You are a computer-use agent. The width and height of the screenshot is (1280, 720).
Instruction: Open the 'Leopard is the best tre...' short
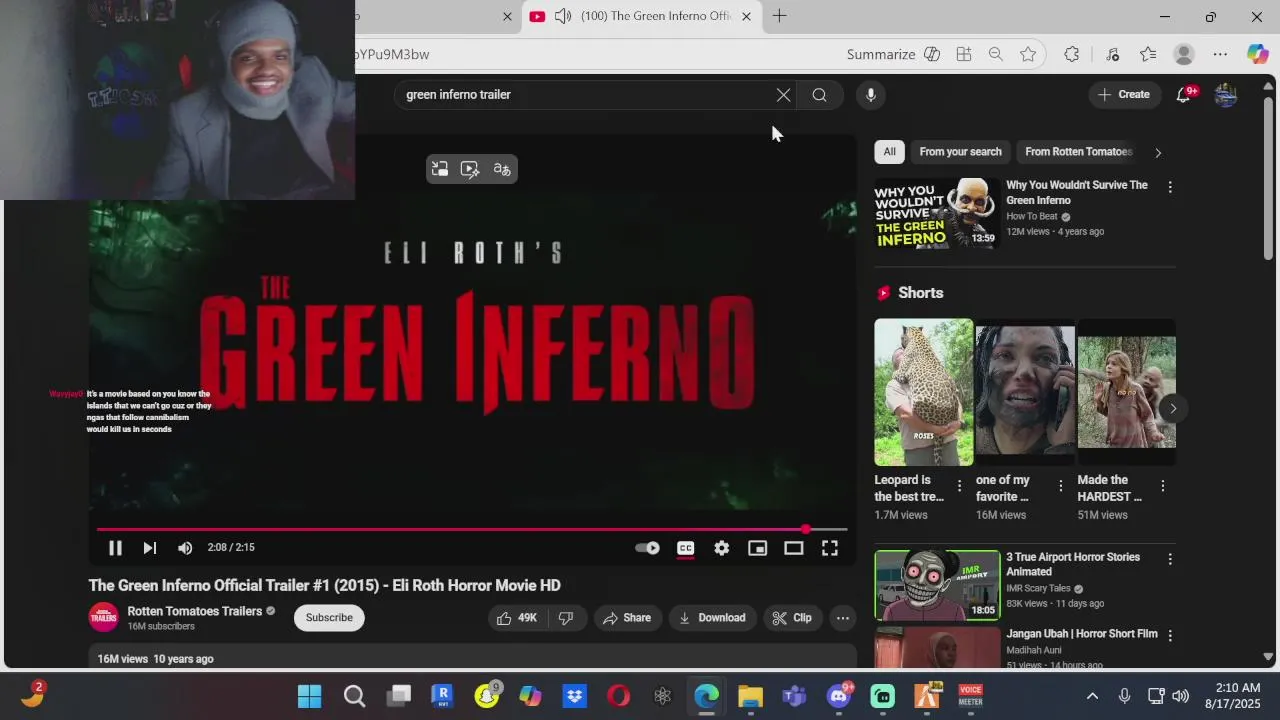point(923,392)
